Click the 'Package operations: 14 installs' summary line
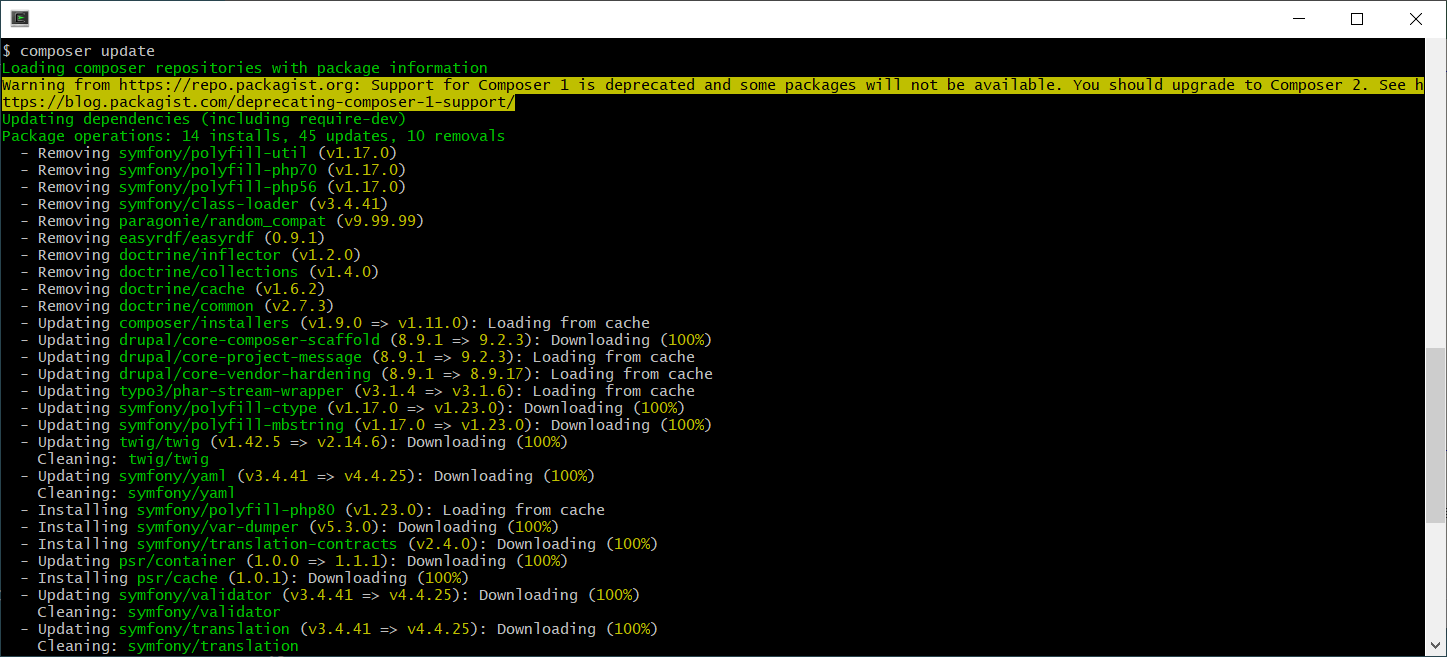Image resolution: width=1447 pixels, height=657 pixels. 254,136
